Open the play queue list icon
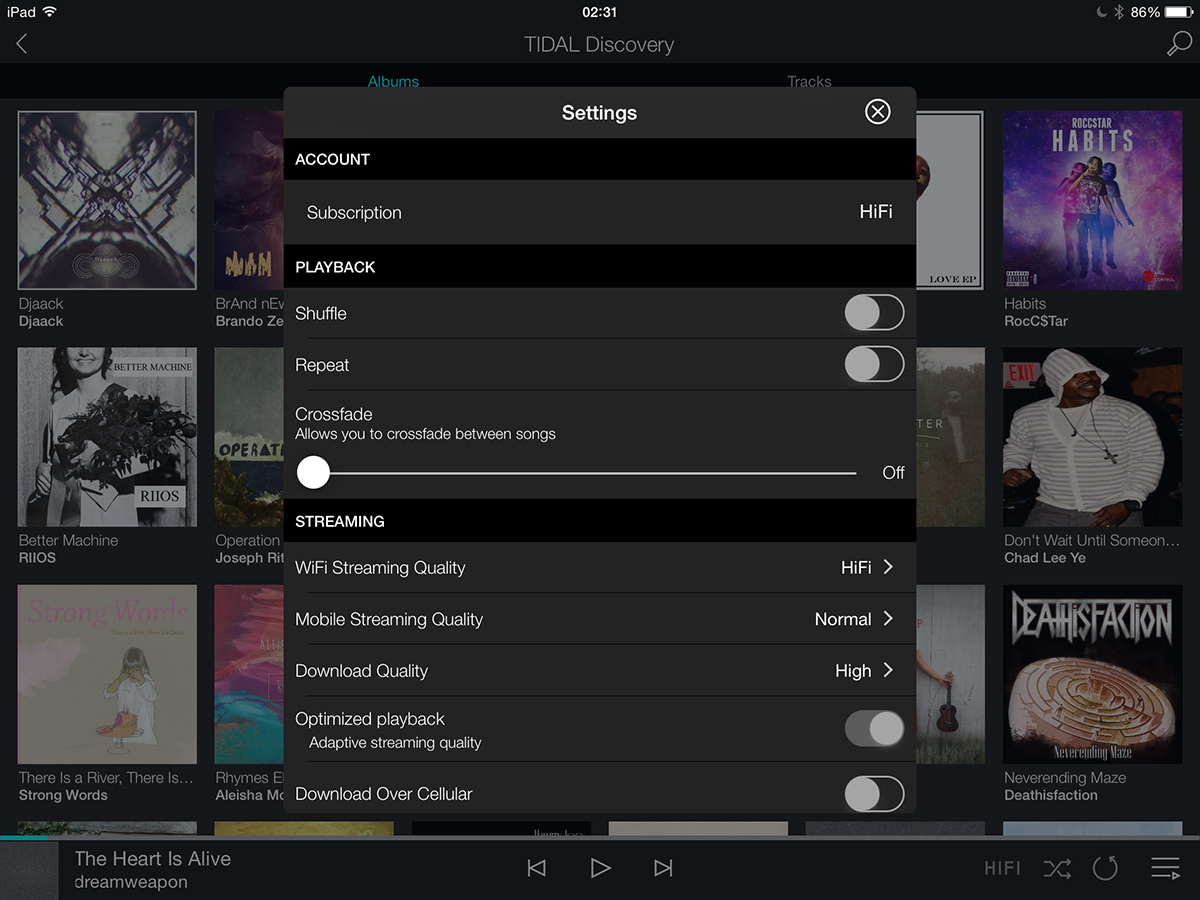Screen dimensions: 1200x900 tap(1165, 868)
